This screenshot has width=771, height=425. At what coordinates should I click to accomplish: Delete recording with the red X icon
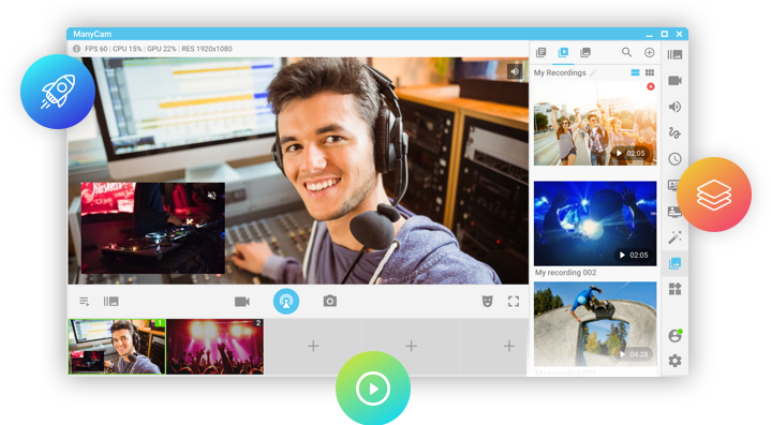tap(651, 87)
